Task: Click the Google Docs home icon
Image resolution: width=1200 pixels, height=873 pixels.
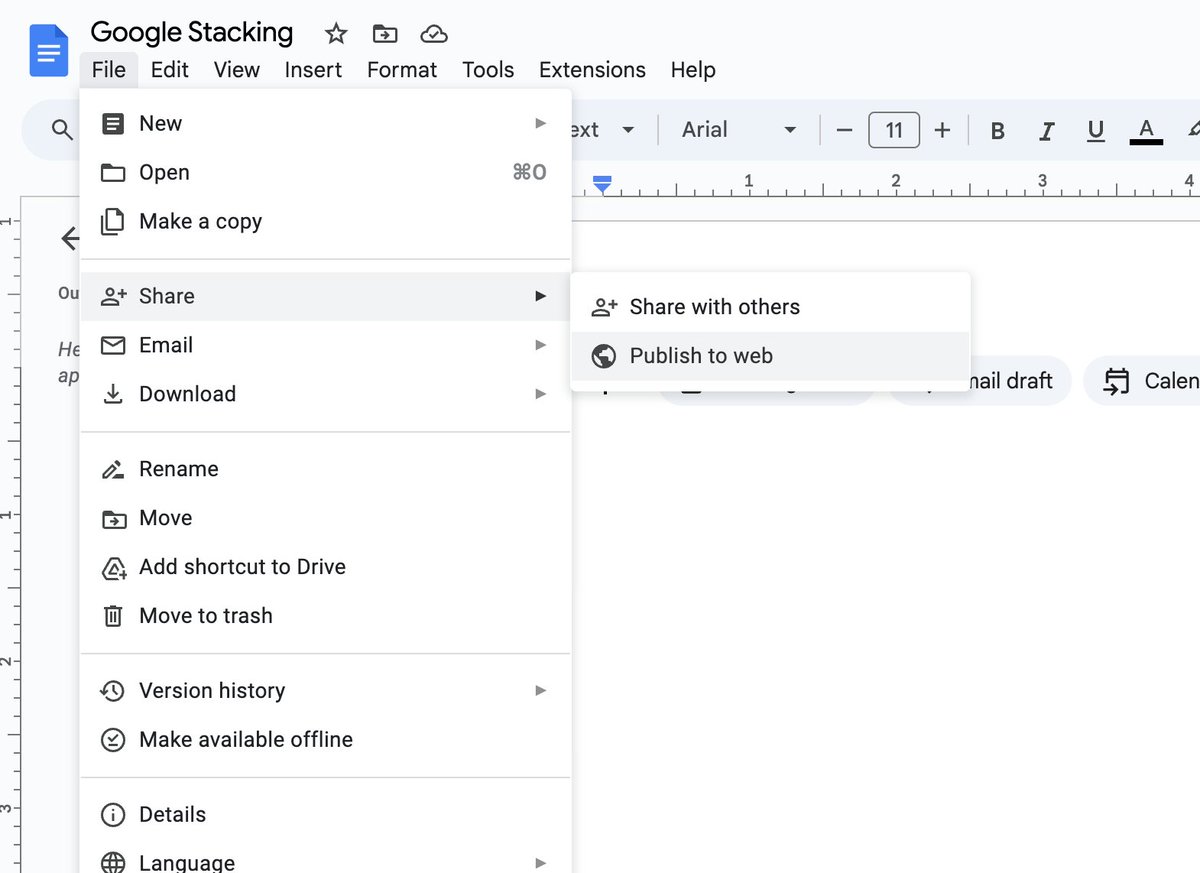Action: [x=49, y=51]
